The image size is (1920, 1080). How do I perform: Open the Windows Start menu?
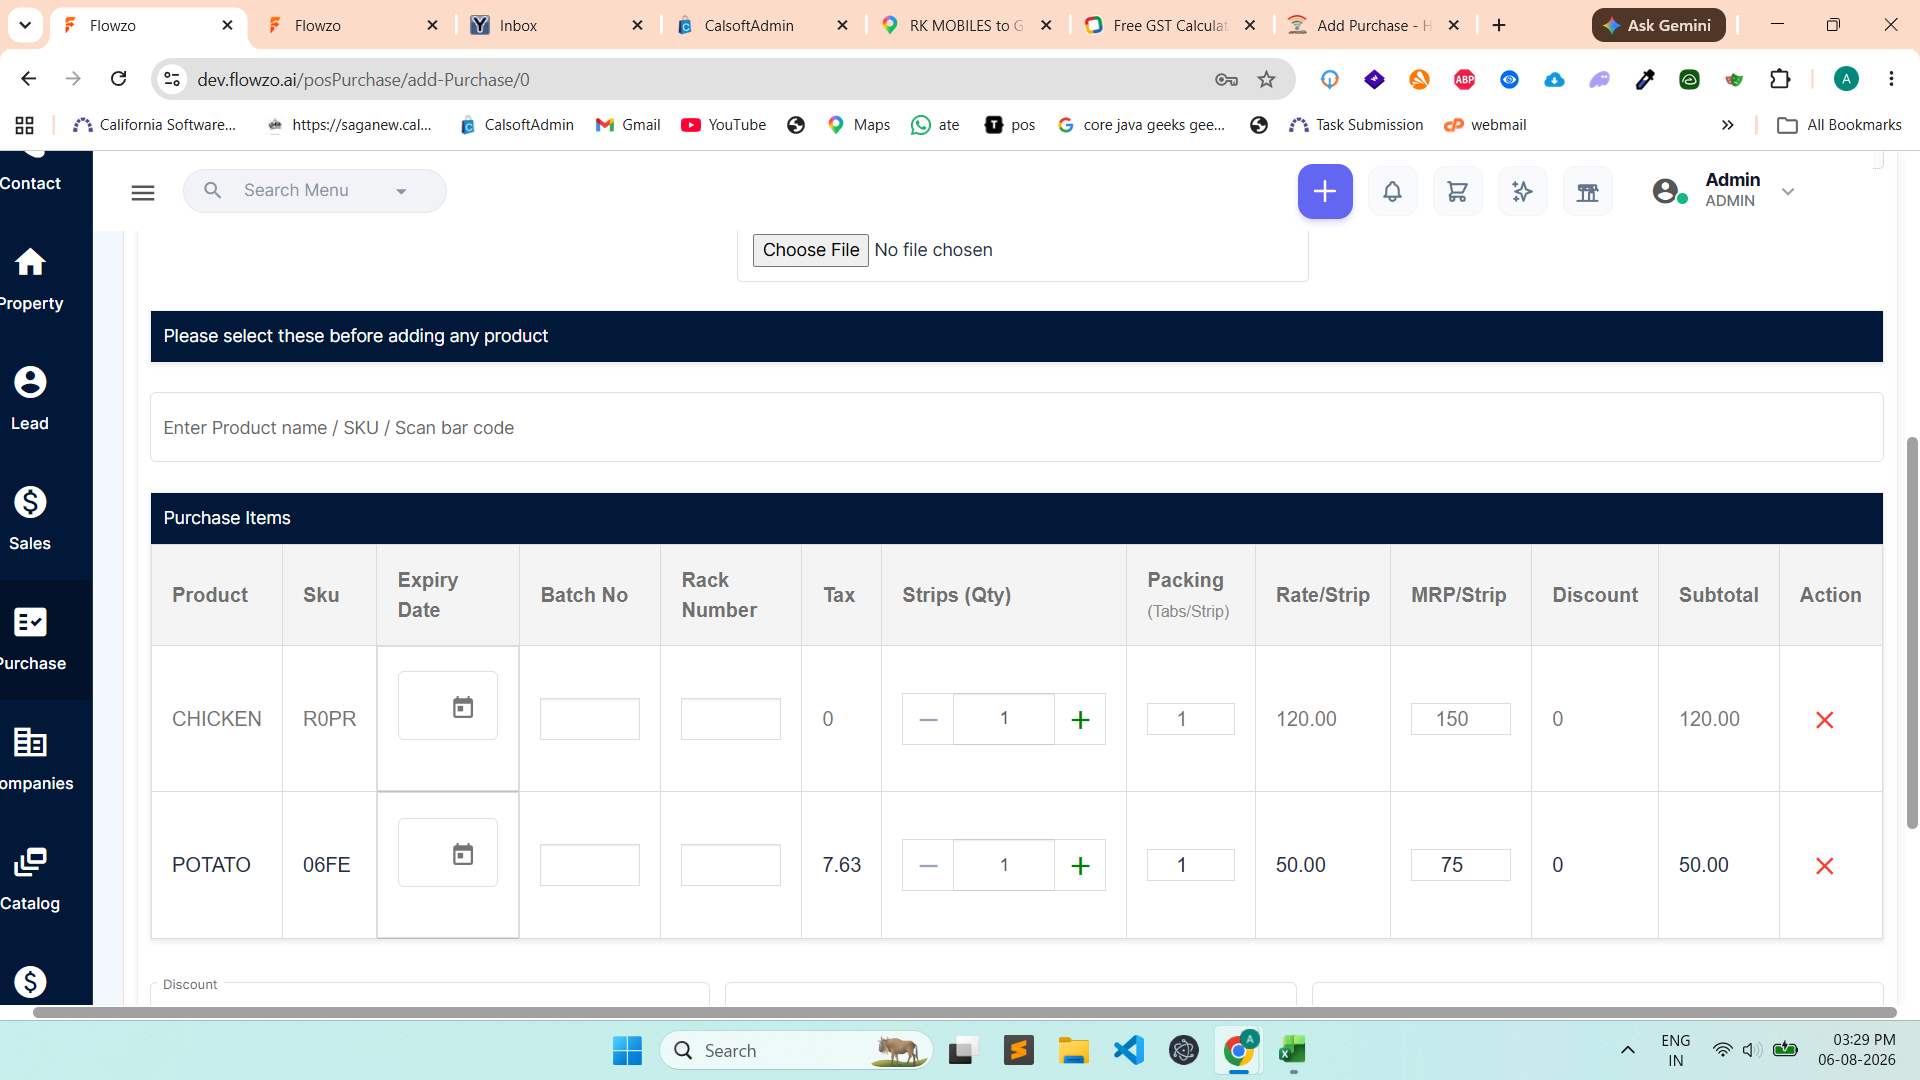(627, 1050)
